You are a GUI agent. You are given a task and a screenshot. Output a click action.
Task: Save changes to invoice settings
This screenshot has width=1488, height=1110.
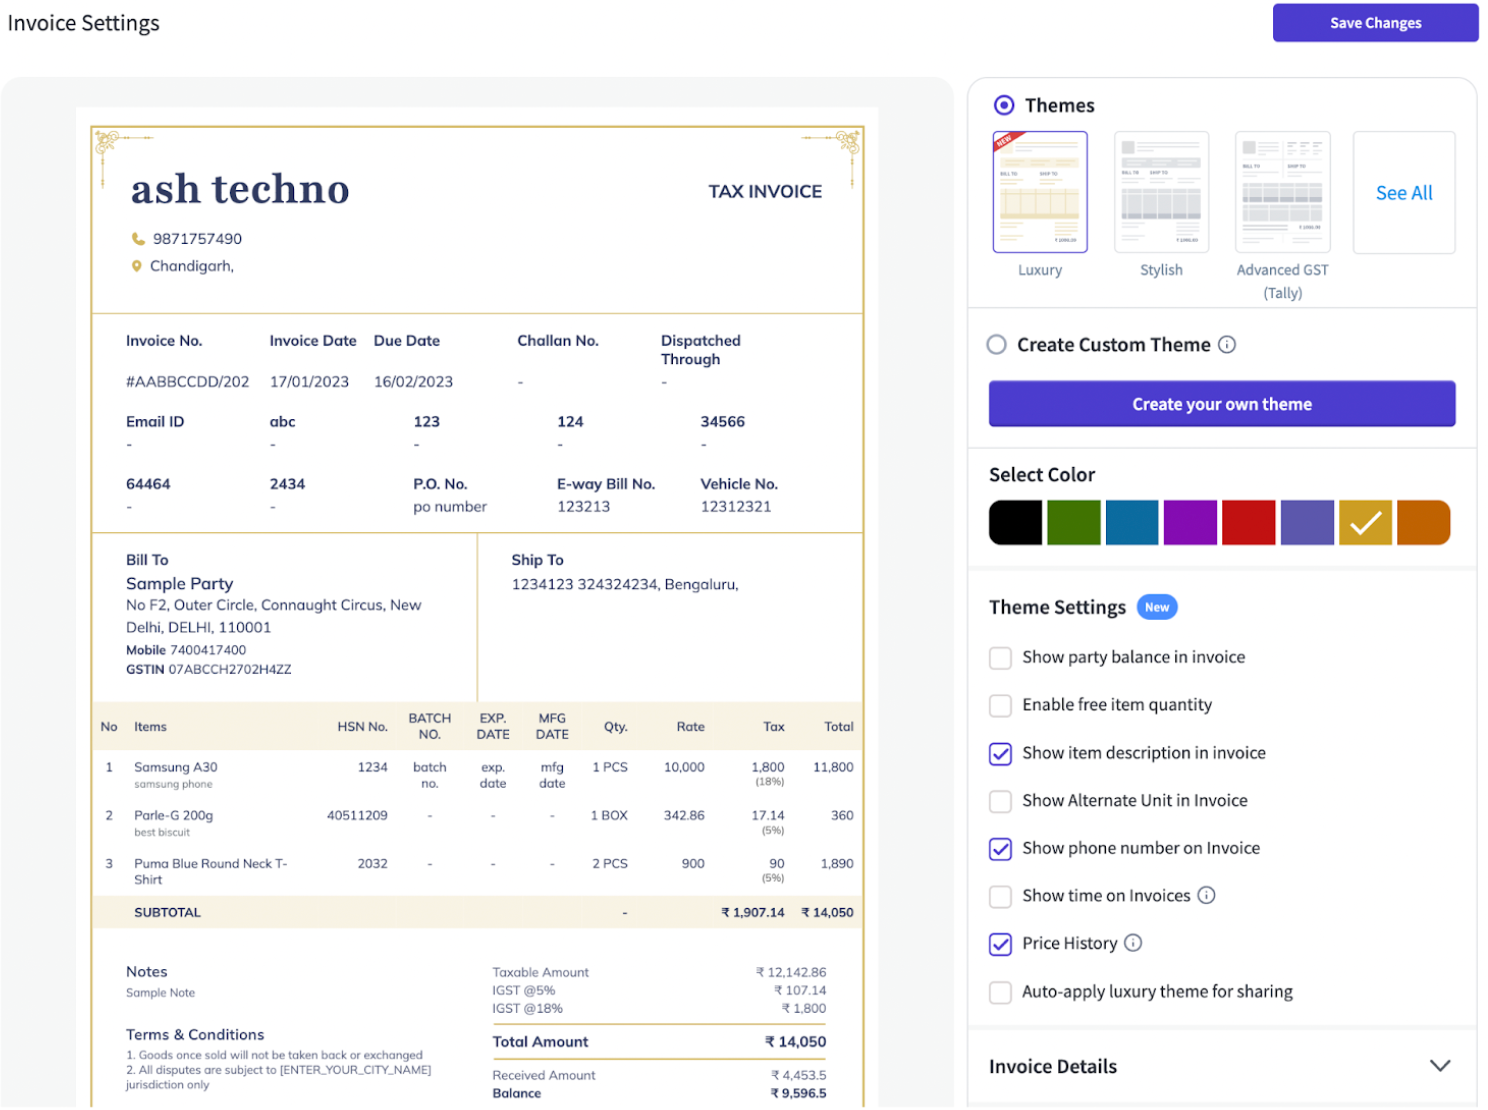[x=1374, y=23]
